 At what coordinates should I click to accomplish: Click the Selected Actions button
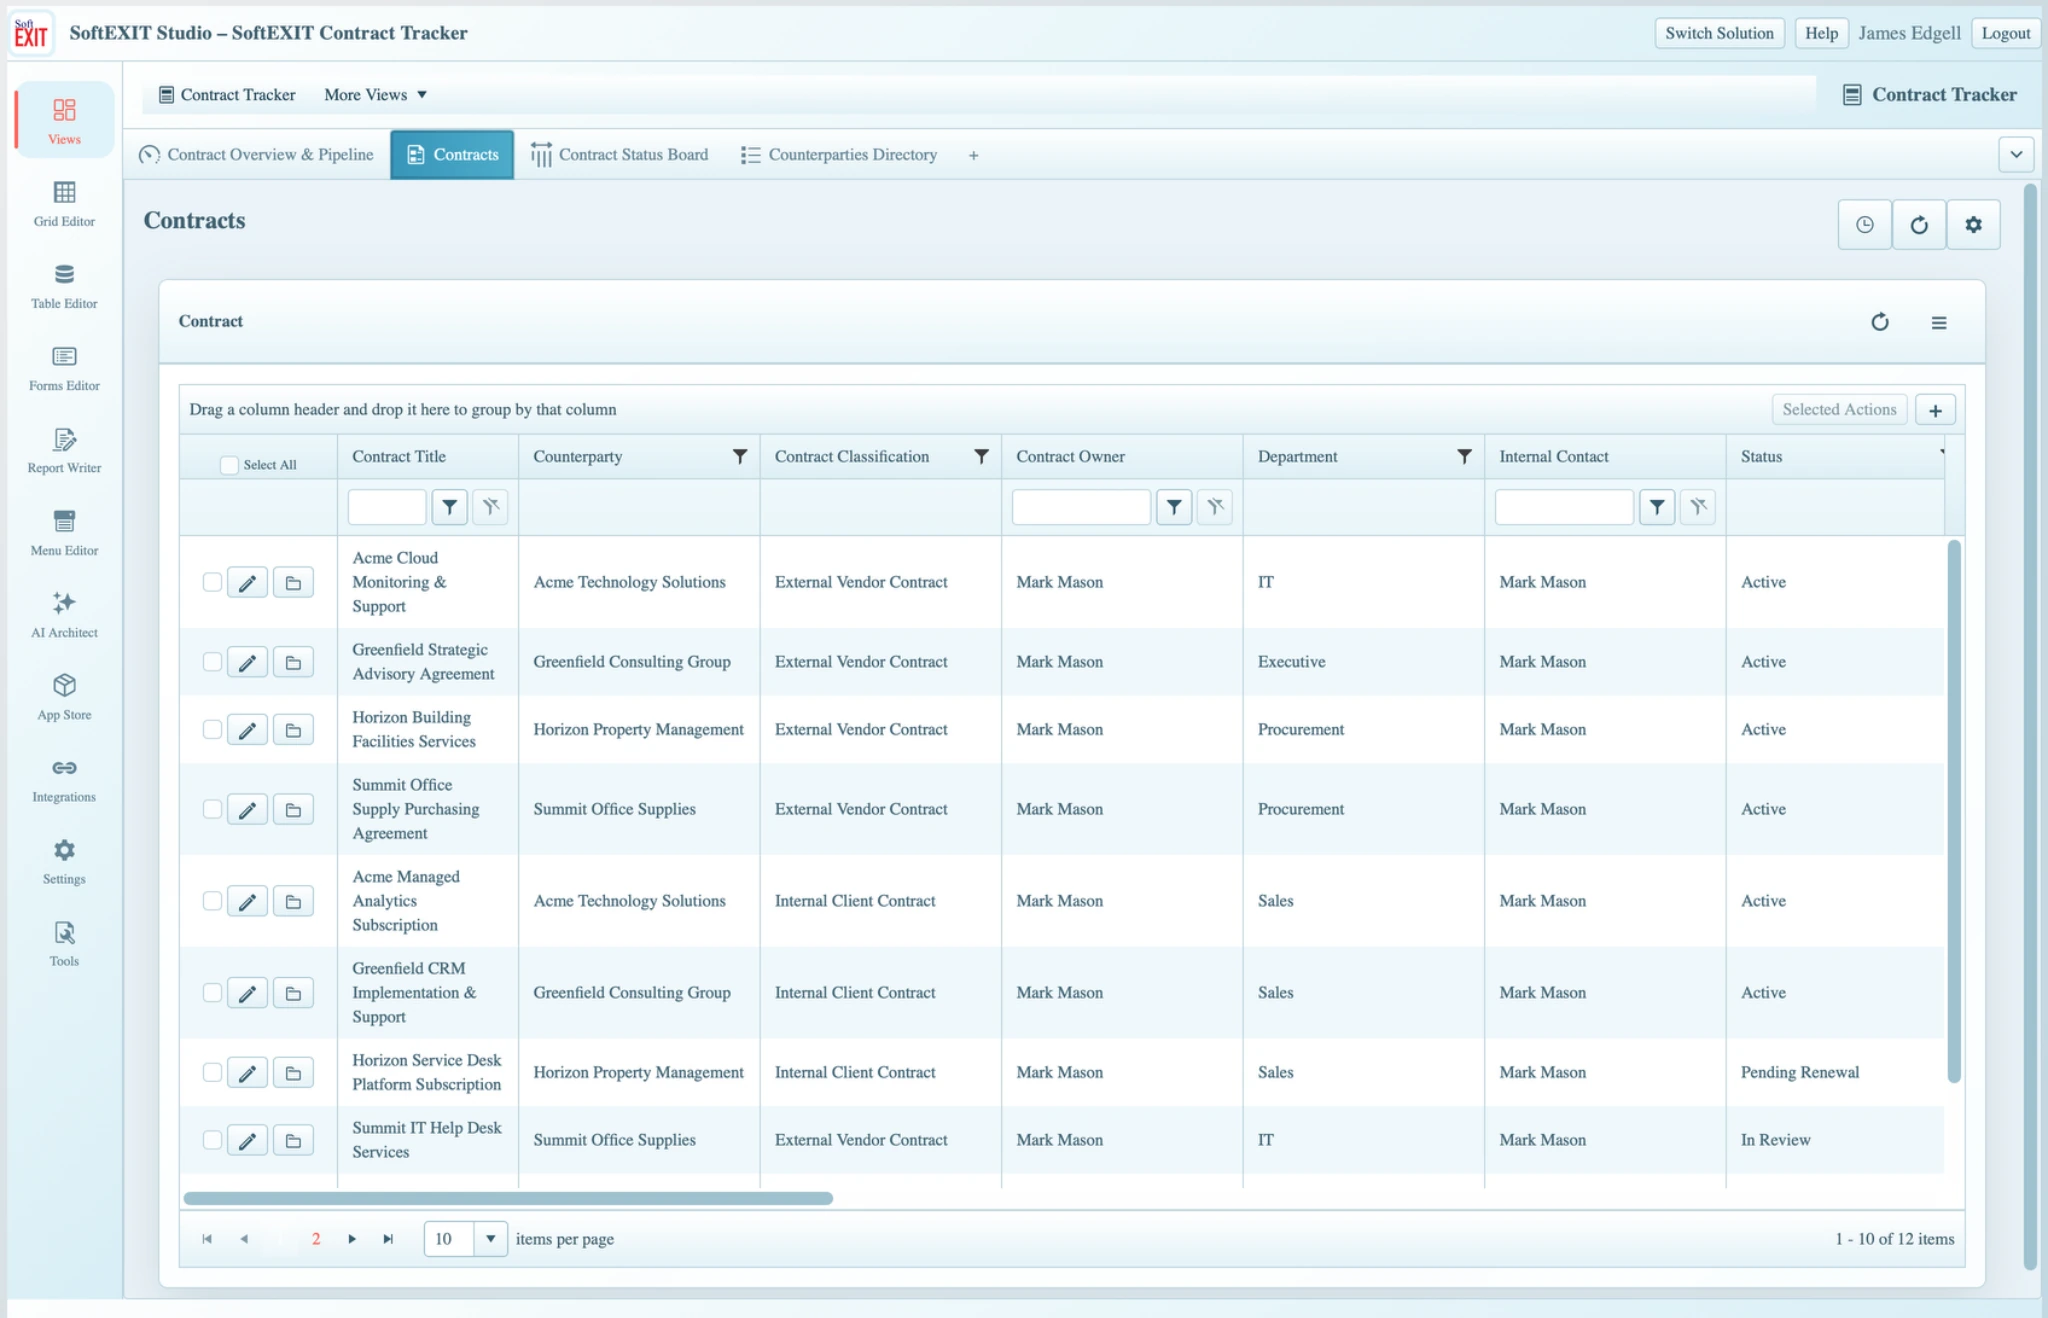tap(1839, 410)
